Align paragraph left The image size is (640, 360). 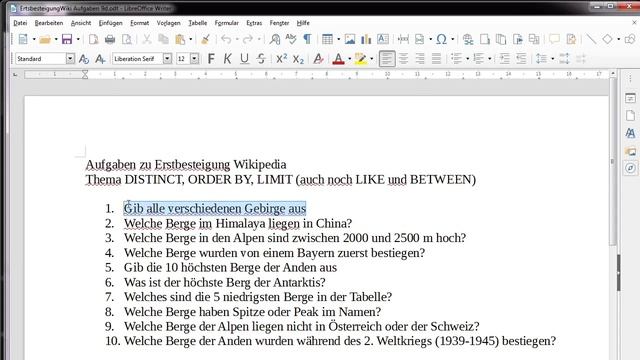point(387,59)
